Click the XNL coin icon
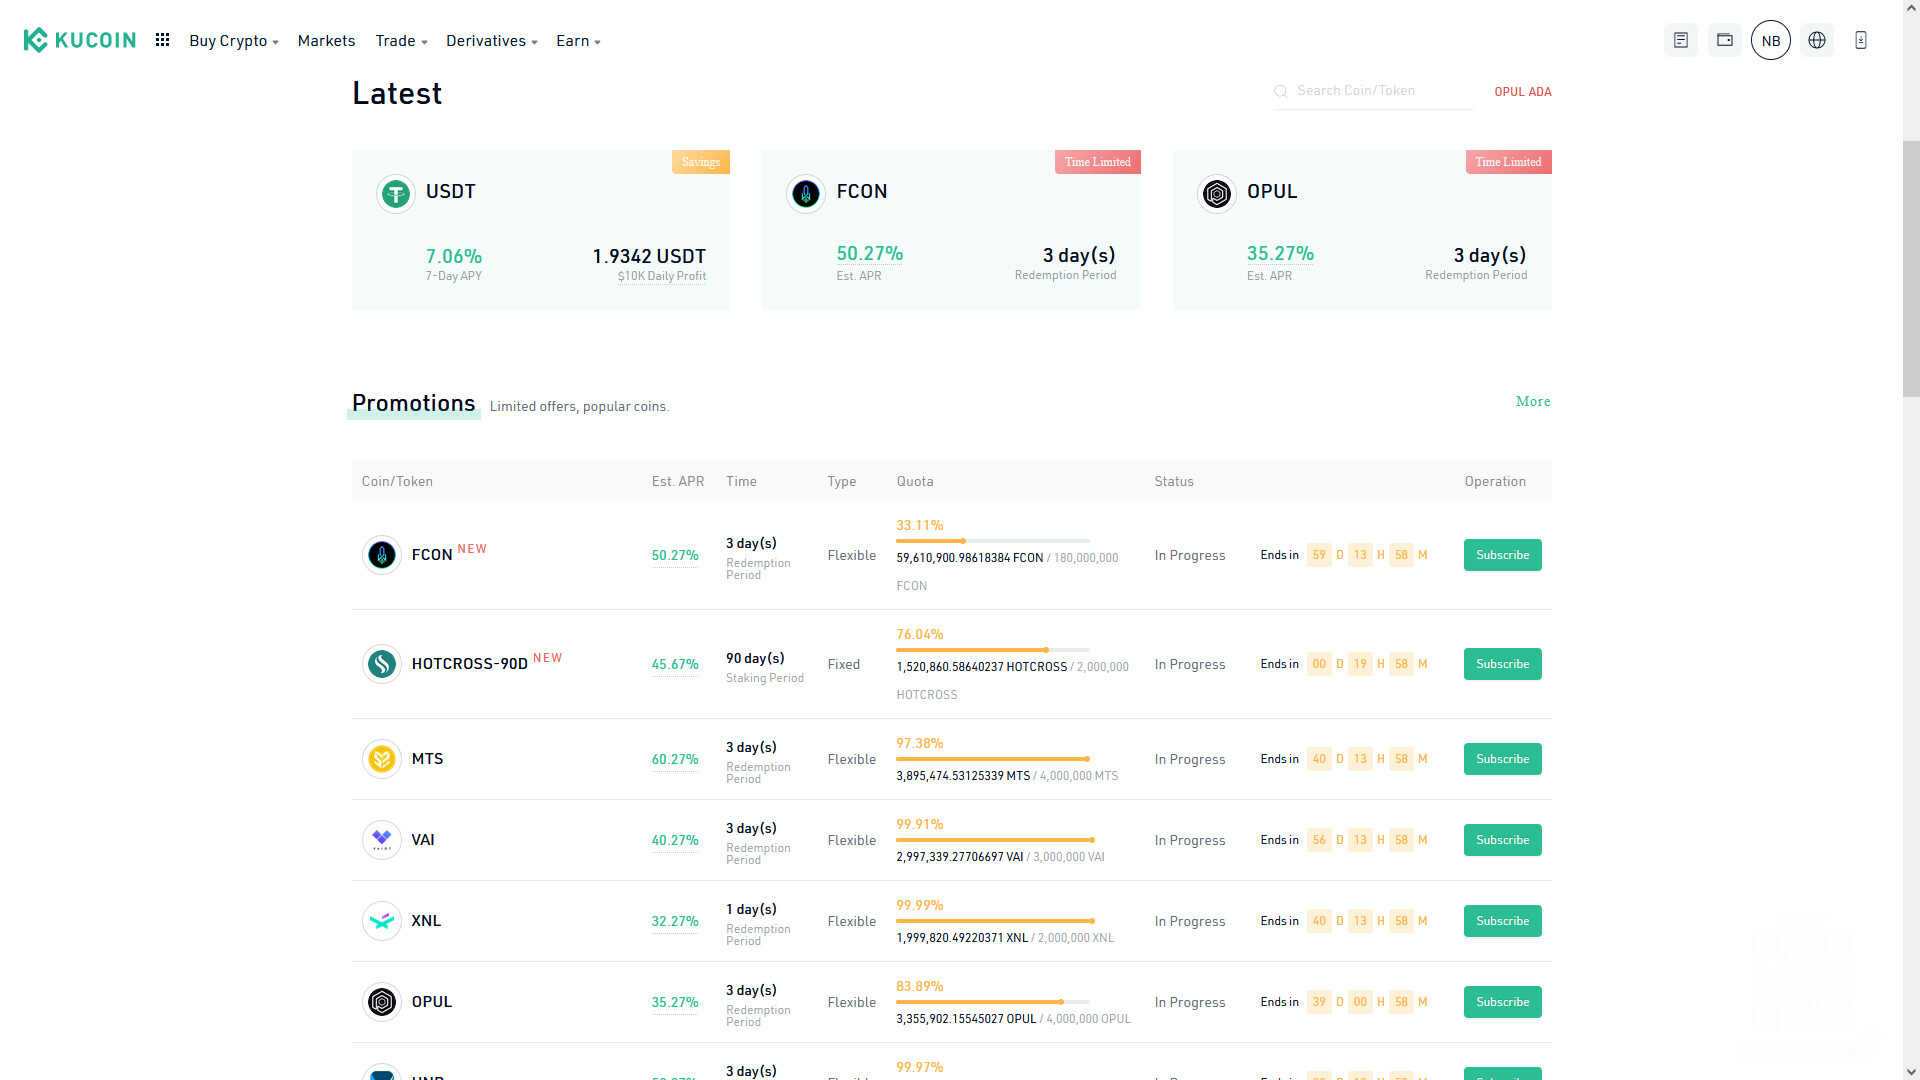 [382, 921]
